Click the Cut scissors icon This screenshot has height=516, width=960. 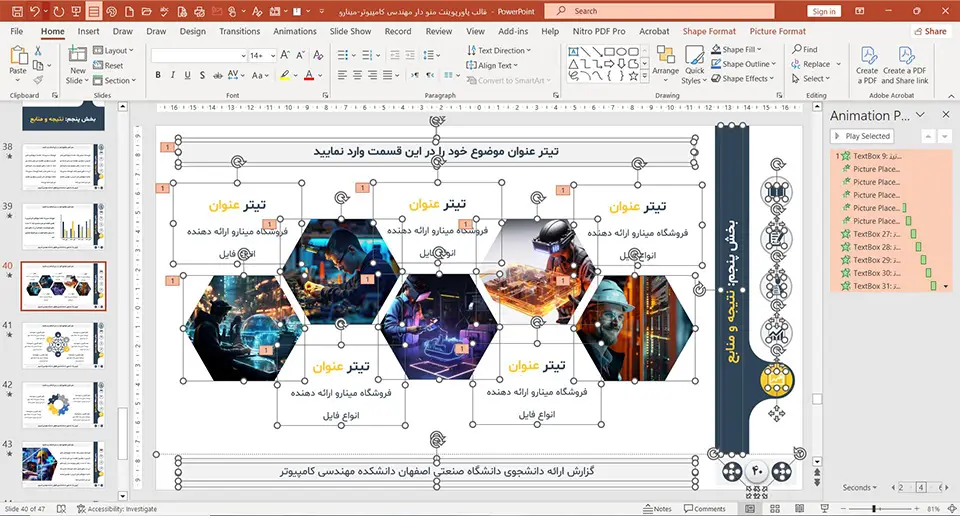click(38, 51)
